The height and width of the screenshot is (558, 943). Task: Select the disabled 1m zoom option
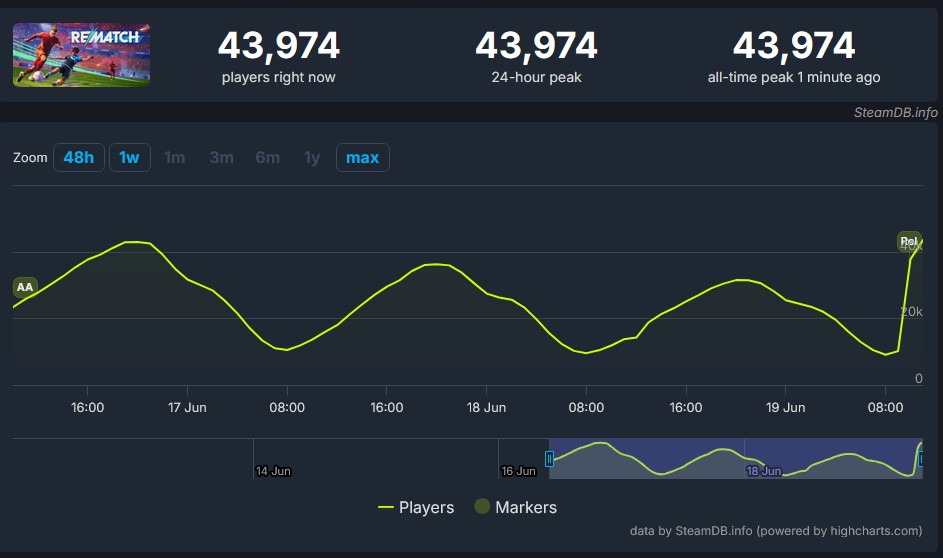click(x=175, y=158)
